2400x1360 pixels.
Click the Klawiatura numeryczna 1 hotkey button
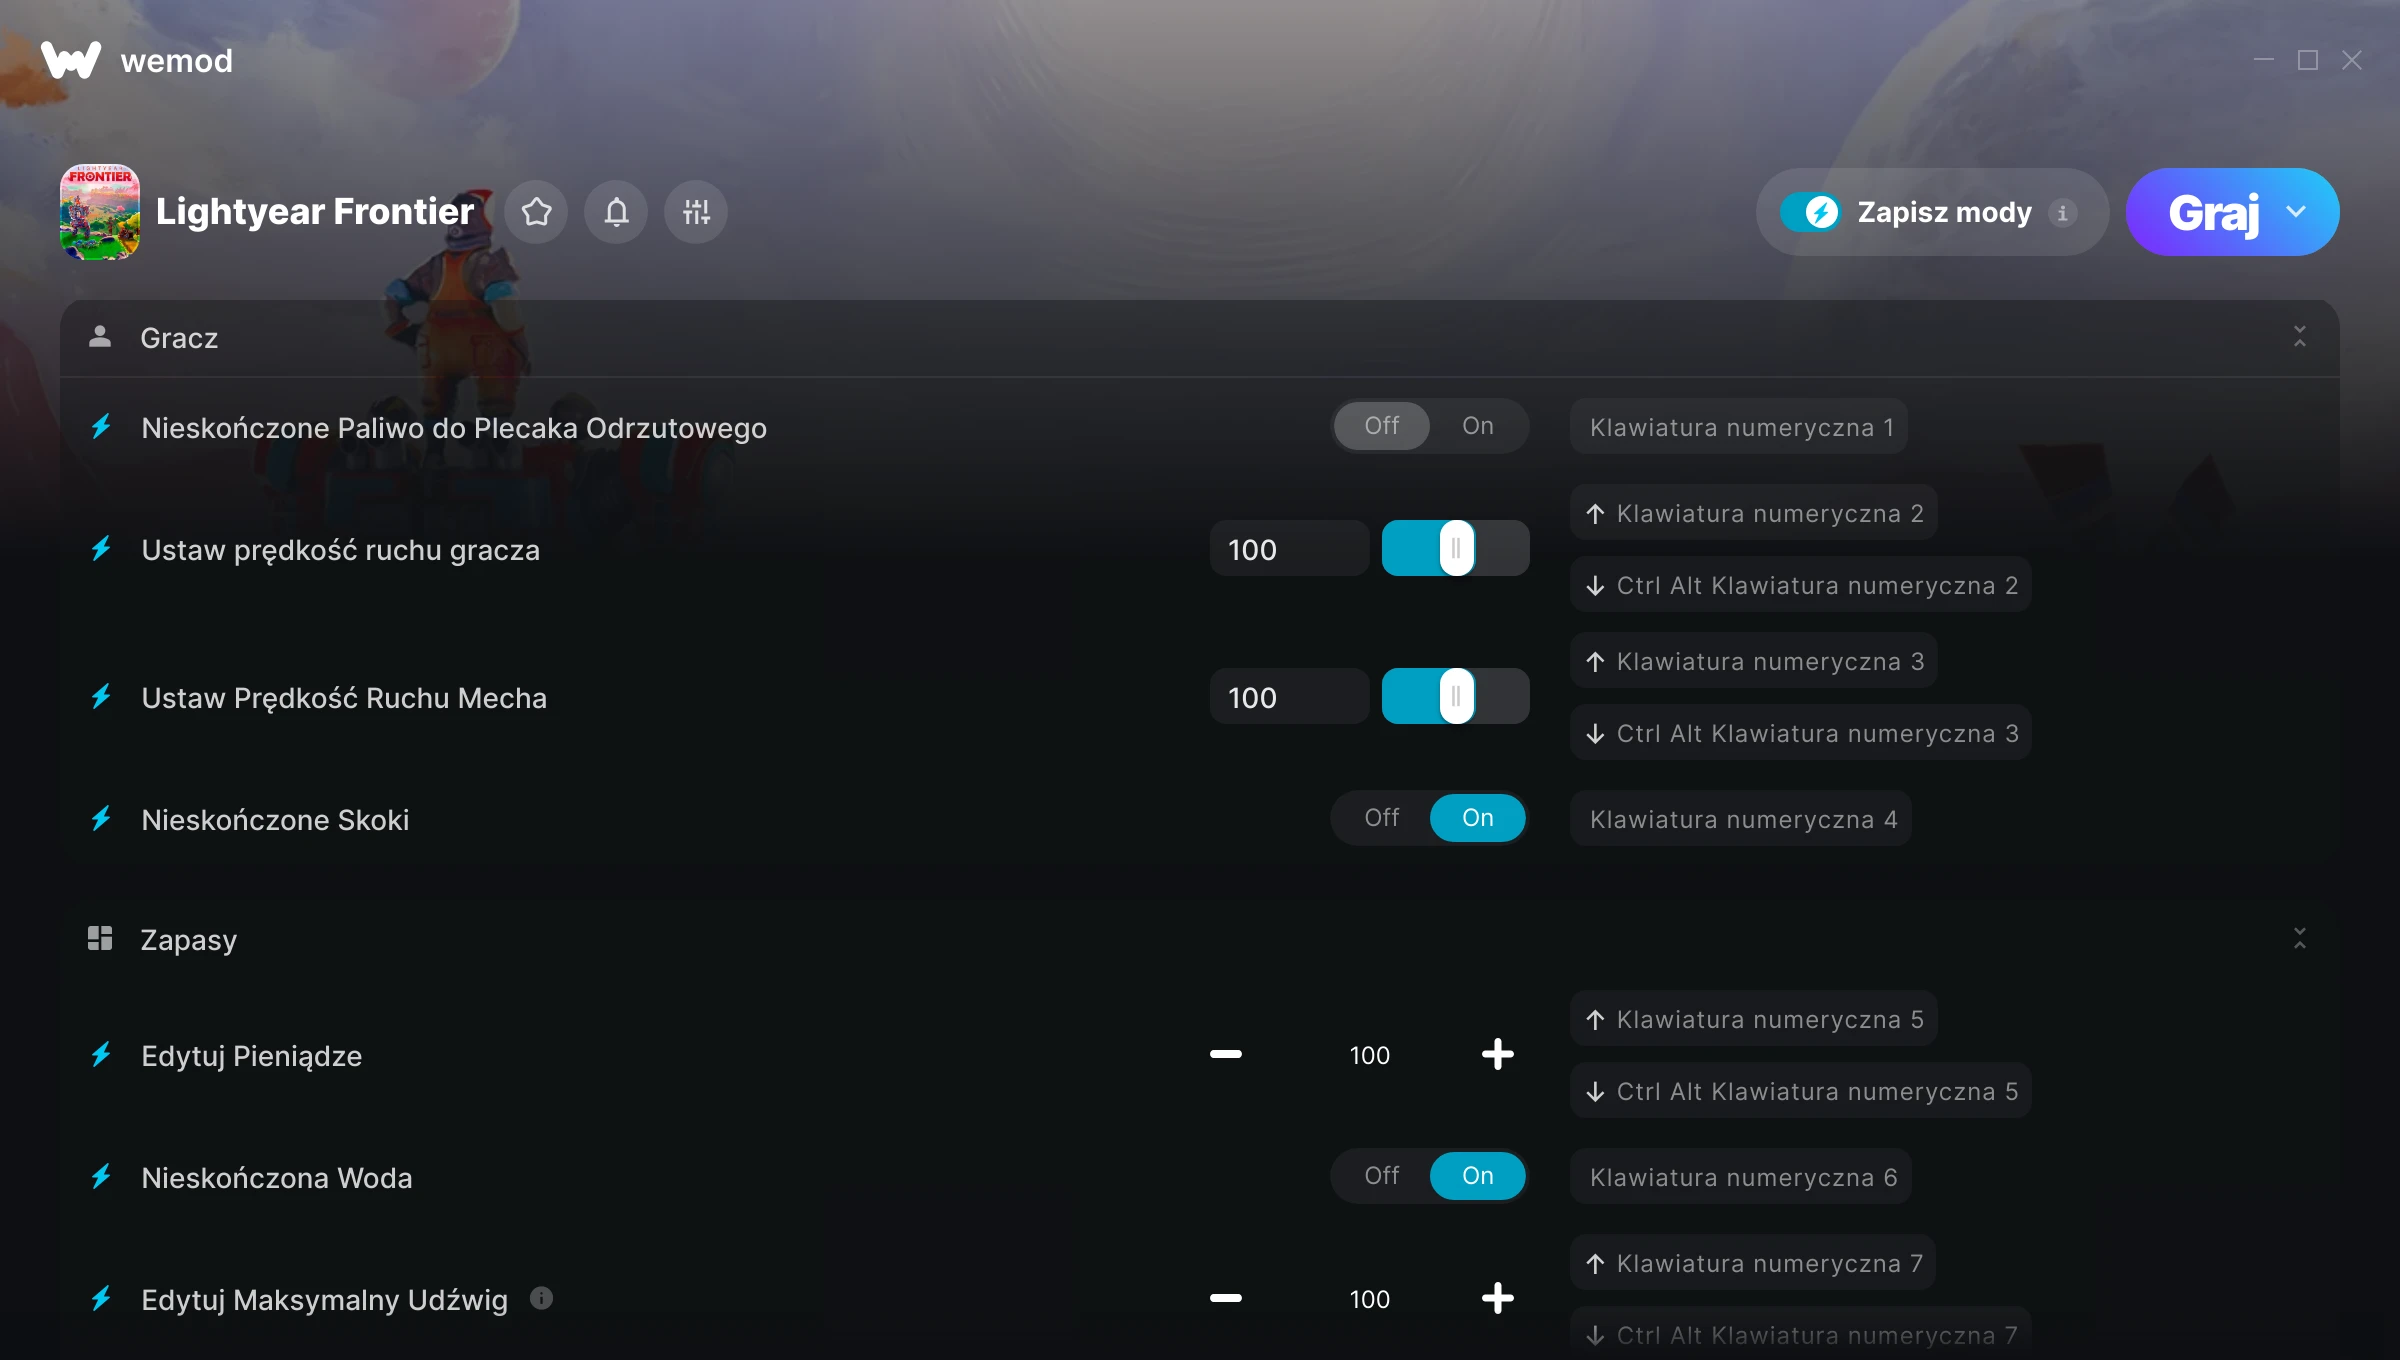(x=1740, y=427)
